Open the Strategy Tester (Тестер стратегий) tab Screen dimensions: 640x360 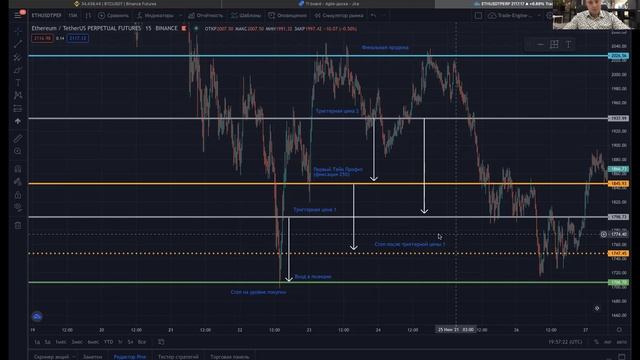pos(178,357)
